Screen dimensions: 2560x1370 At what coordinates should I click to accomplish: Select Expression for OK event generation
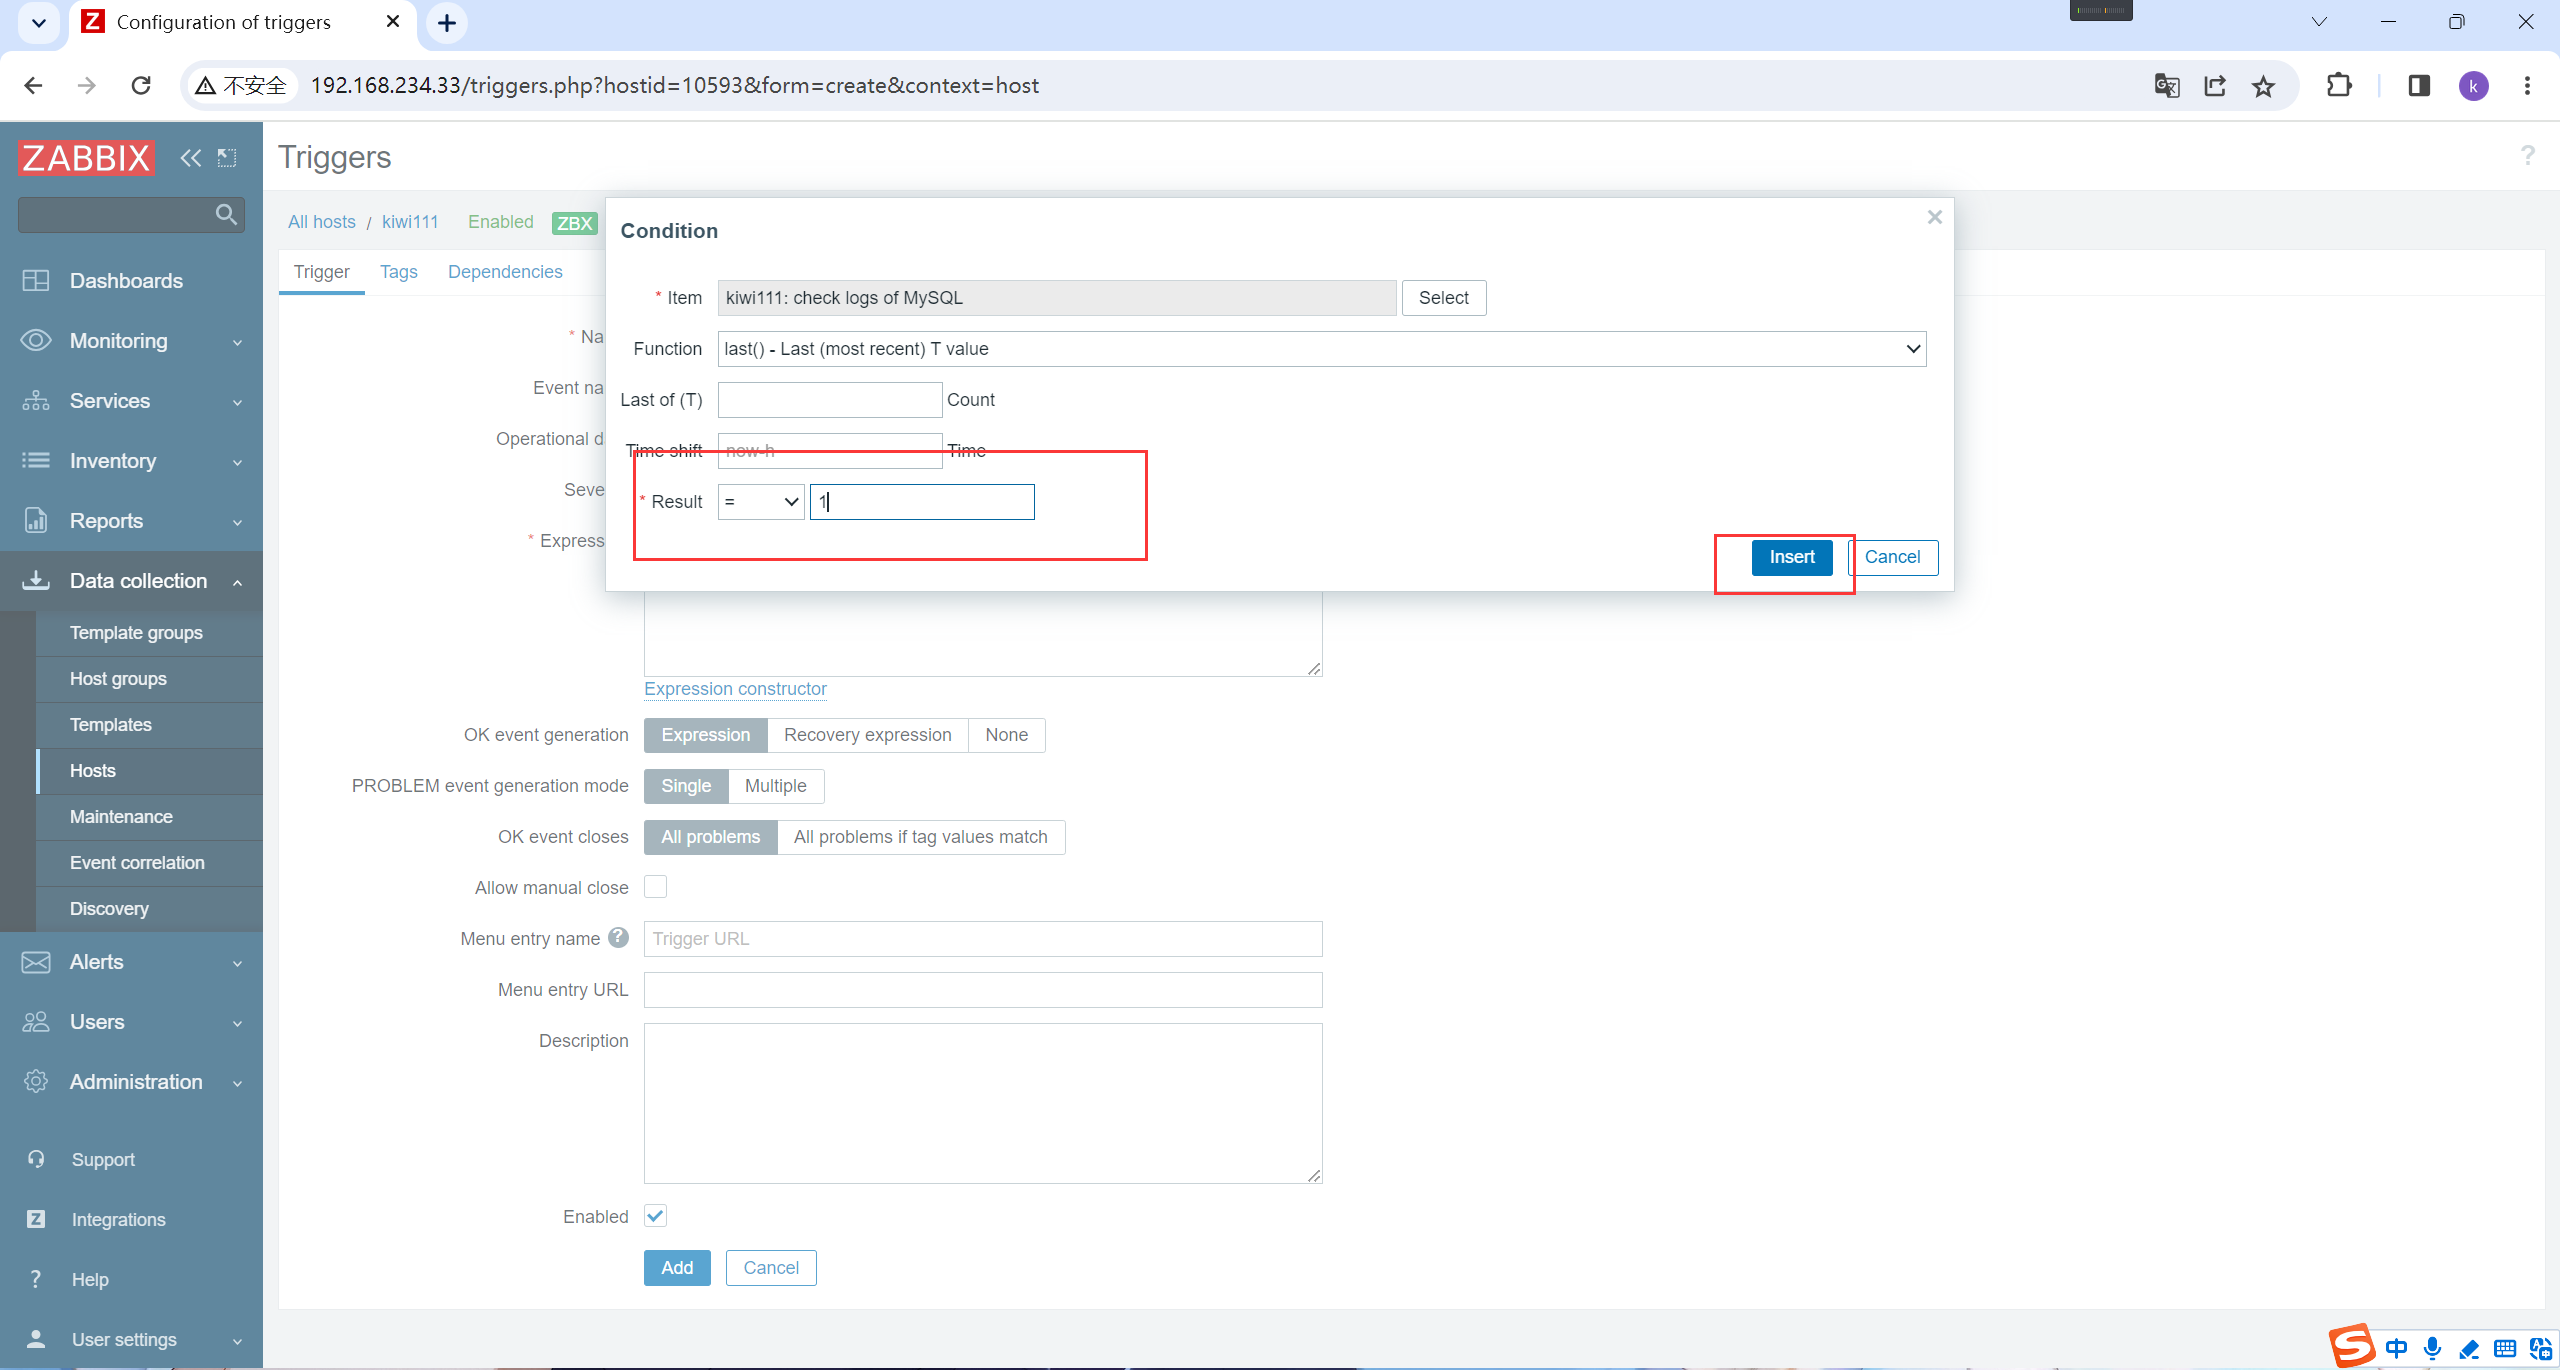point(705,735)
